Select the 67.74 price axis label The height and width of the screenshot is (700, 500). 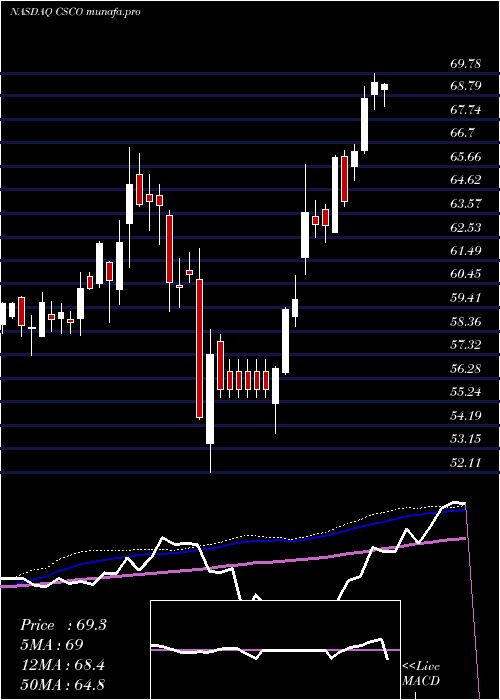click(466, 109)
